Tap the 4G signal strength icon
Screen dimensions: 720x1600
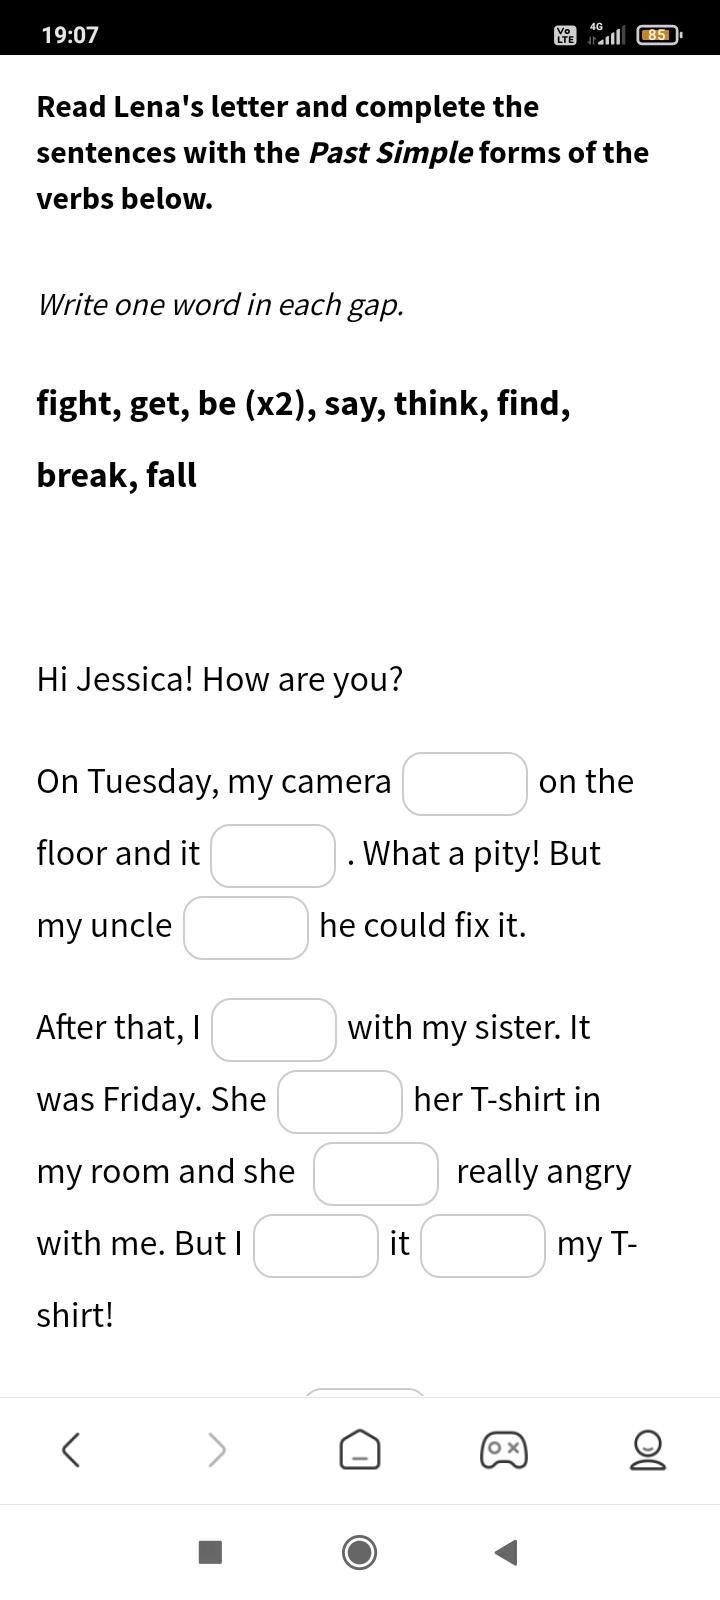point(606,34)
